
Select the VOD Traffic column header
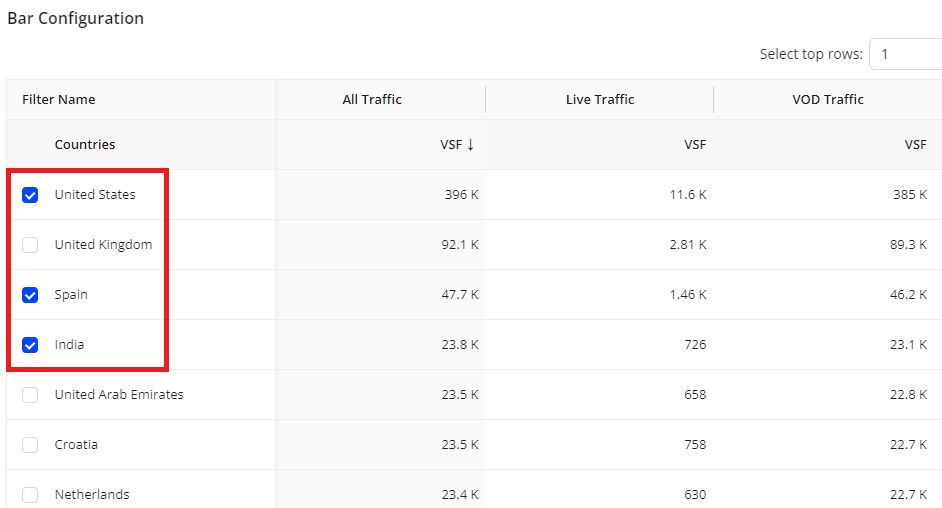[827, 100]
